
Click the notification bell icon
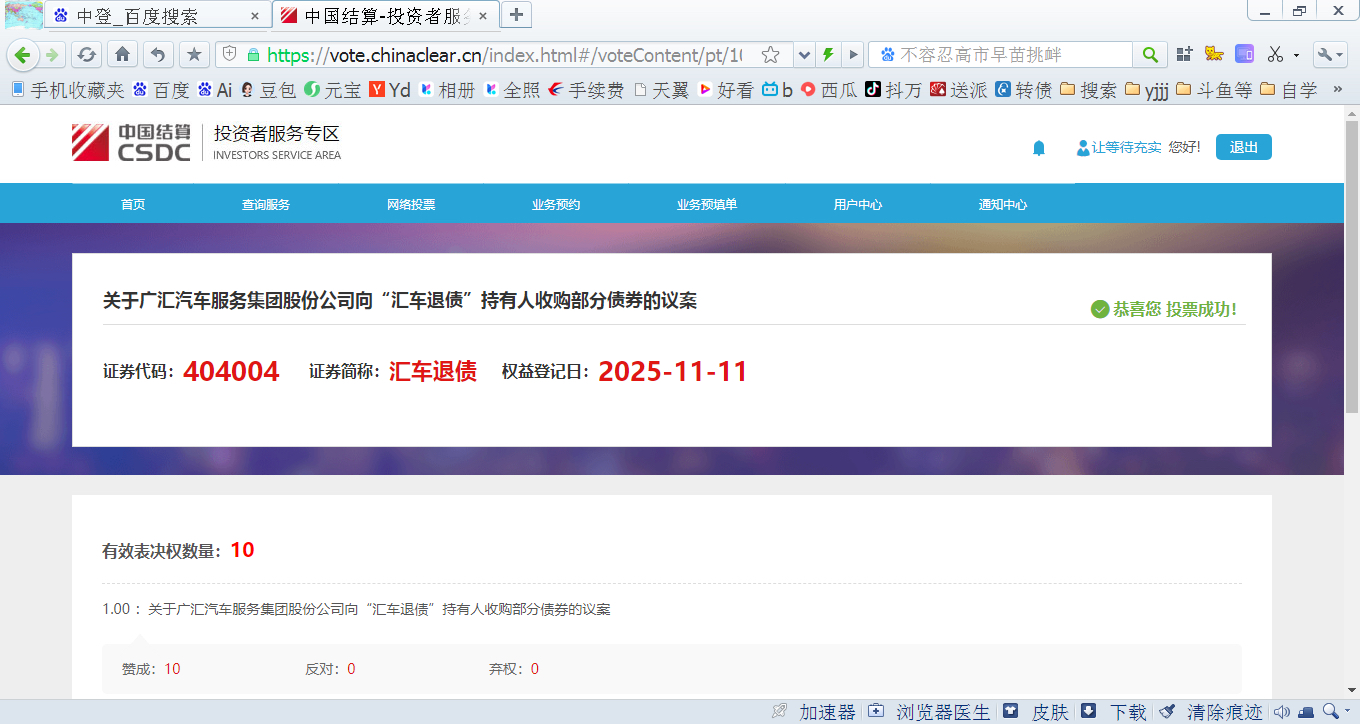tap(1038, 148)
